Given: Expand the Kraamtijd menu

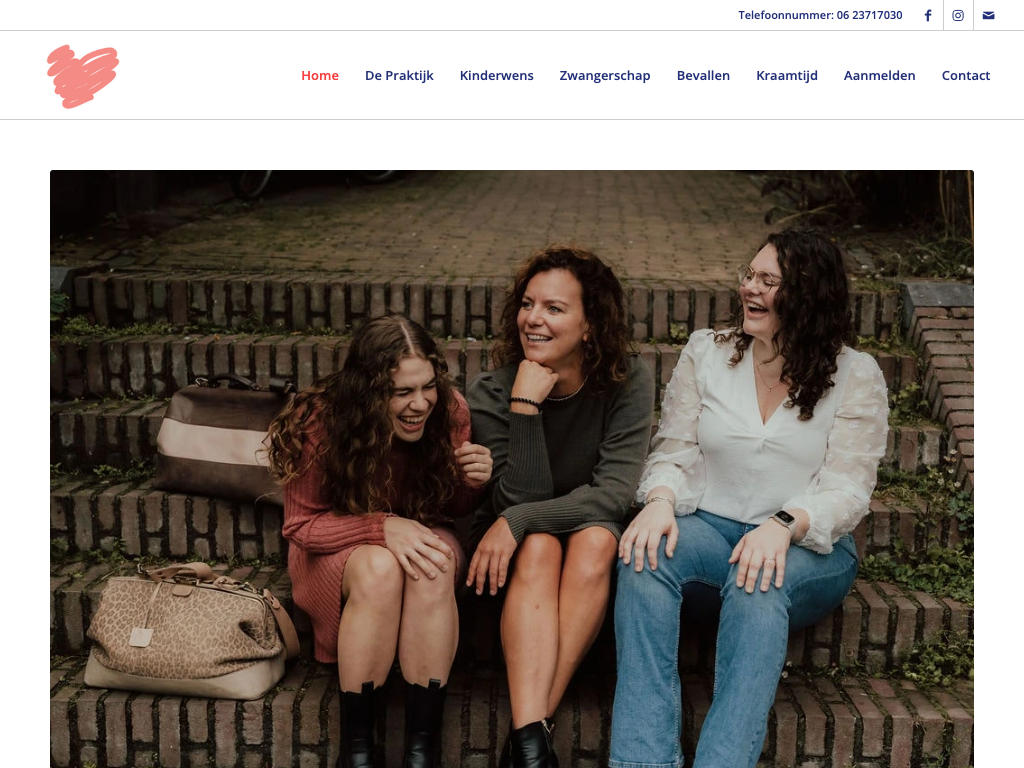Looking at the screenshot, I should 787,75.
